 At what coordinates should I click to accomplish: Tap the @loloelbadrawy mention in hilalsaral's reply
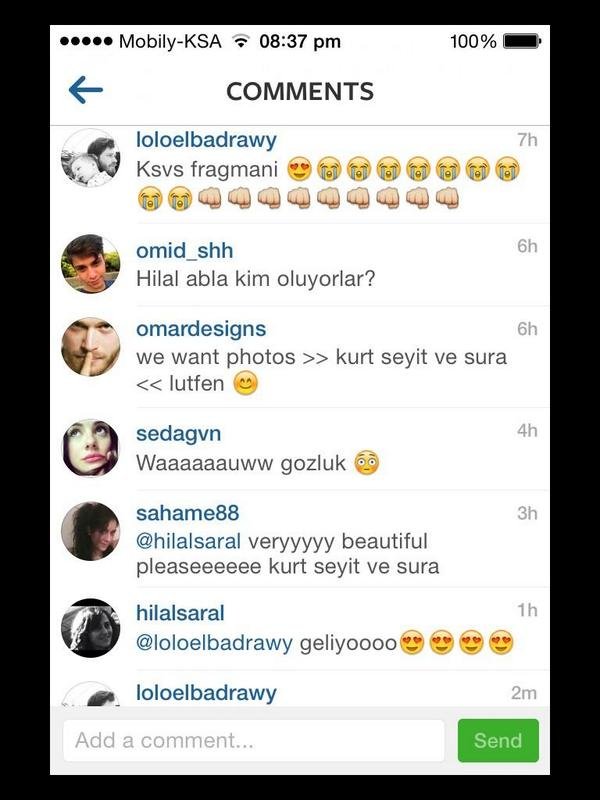[214, 643]
